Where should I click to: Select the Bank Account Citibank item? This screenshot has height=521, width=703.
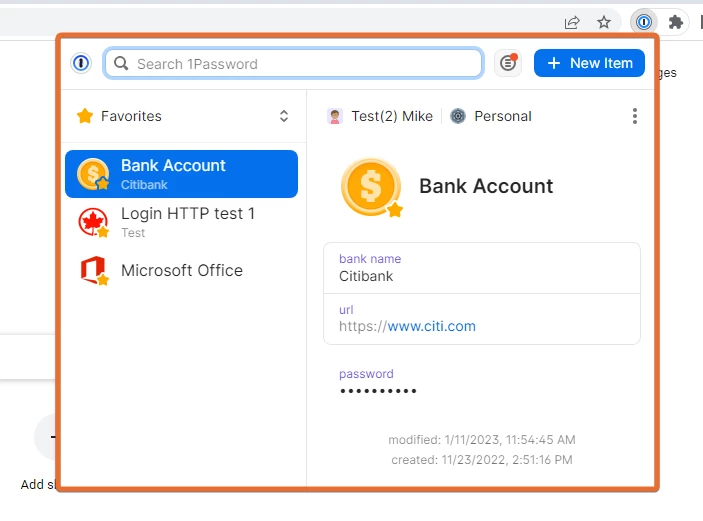(181, 174)
